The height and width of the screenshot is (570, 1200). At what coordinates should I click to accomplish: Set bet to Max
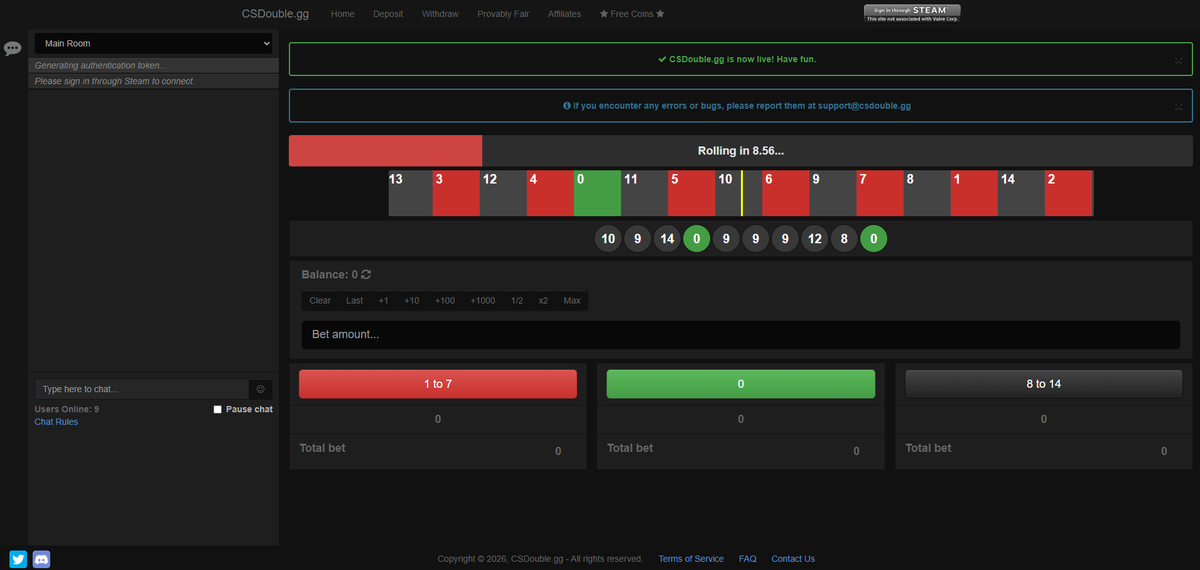[x=572, y=301]
